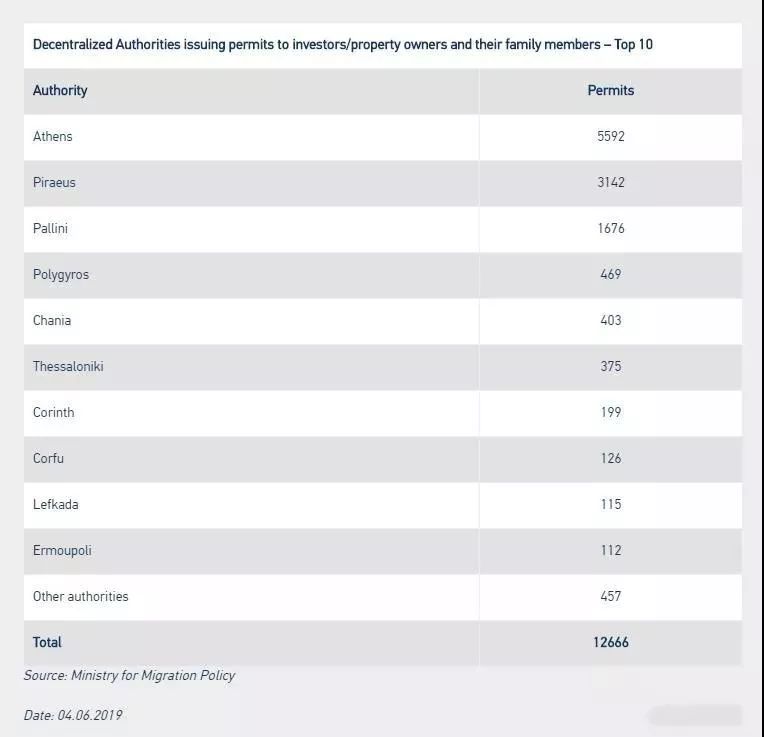
Task: Click the Pallini authority name
Action: coord(50,228)
